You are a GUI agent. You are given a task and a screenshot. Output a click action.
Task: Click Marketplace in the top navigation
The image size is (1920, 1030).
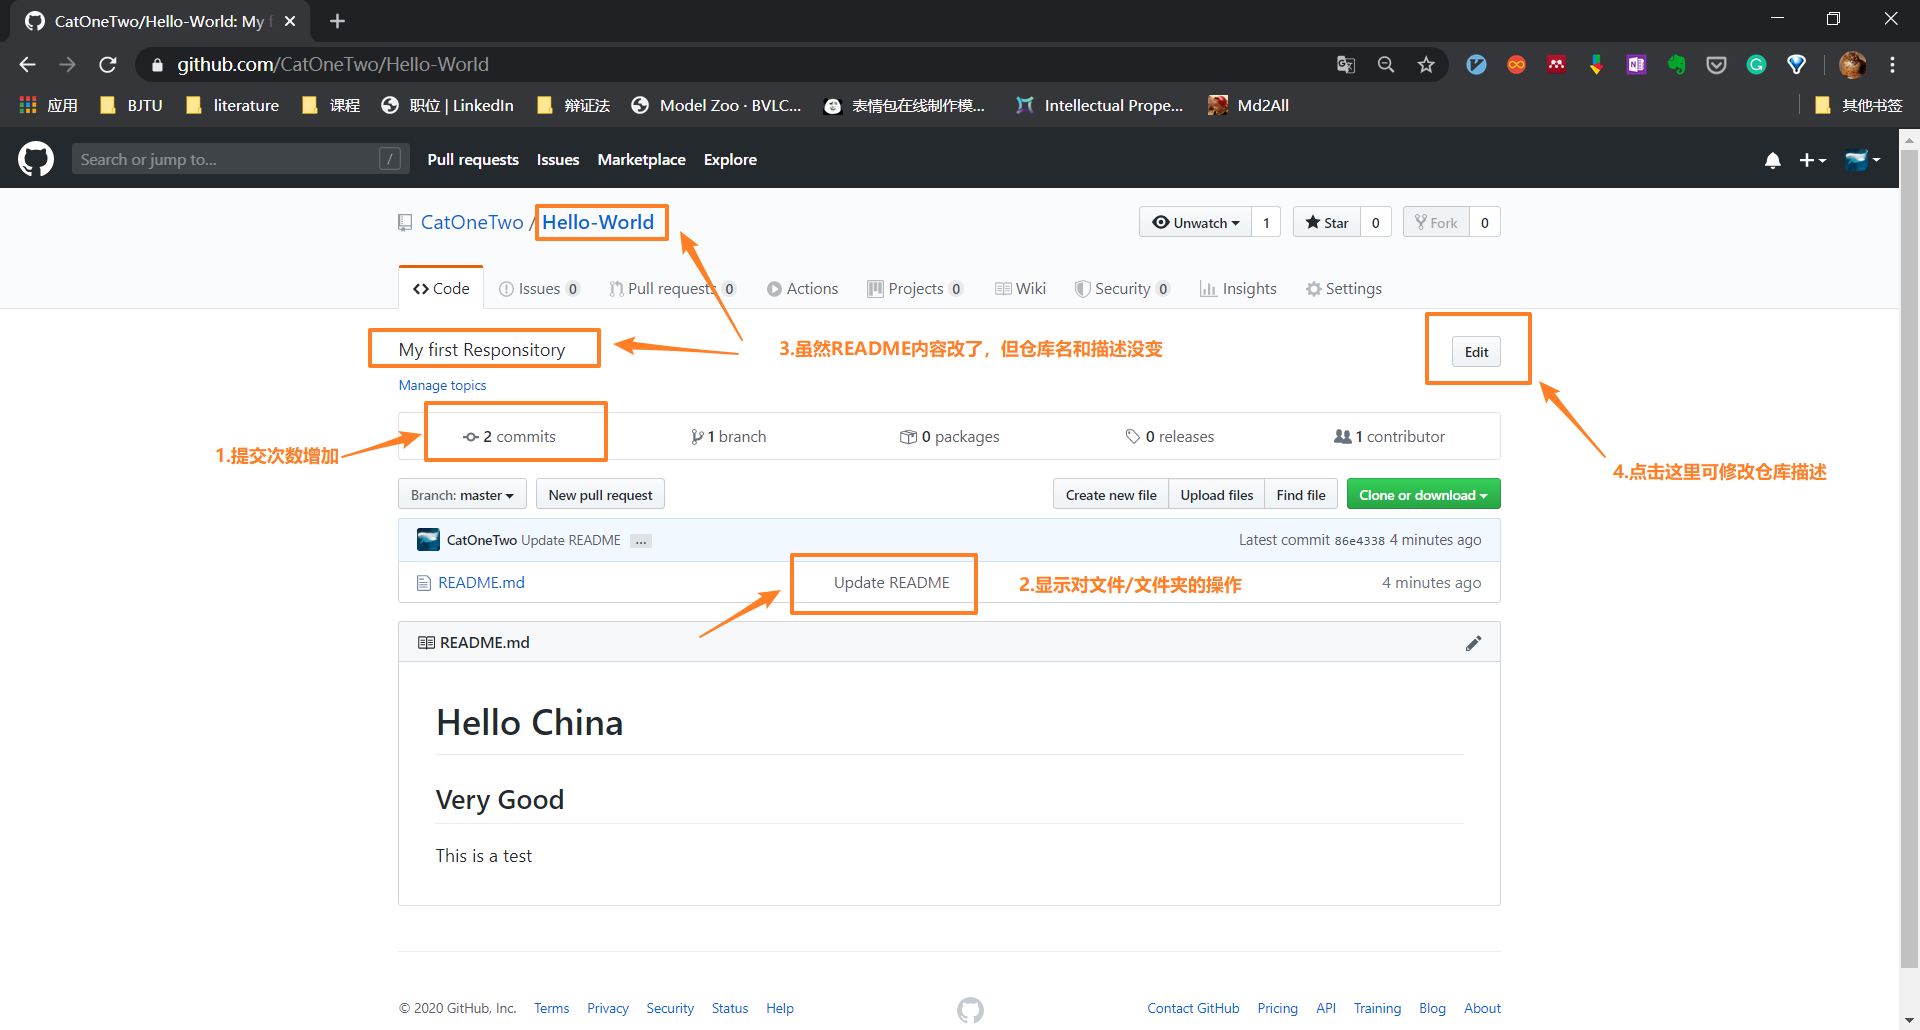(x=641, y=160)
